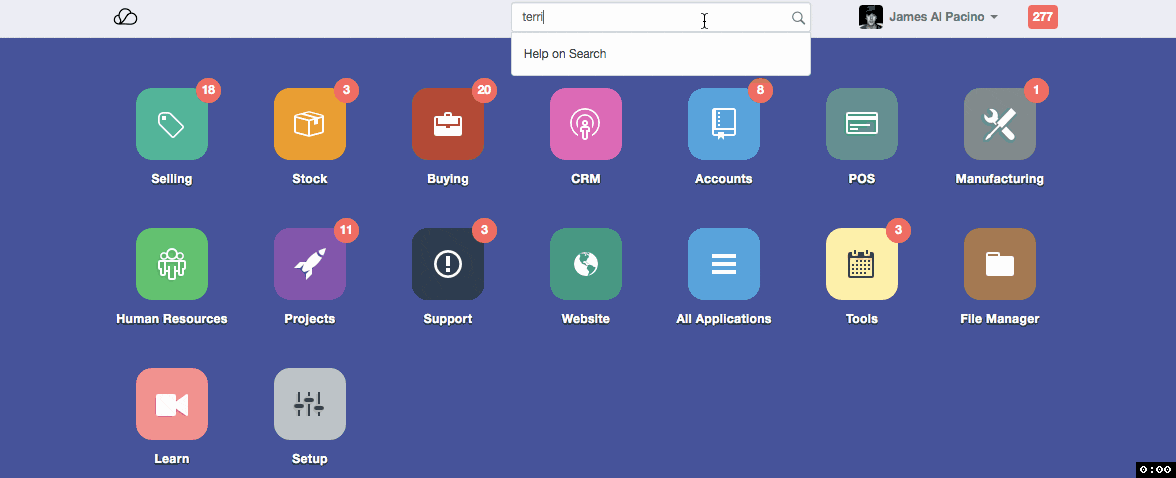Open the Human Resources icon

tap(172, 264)
